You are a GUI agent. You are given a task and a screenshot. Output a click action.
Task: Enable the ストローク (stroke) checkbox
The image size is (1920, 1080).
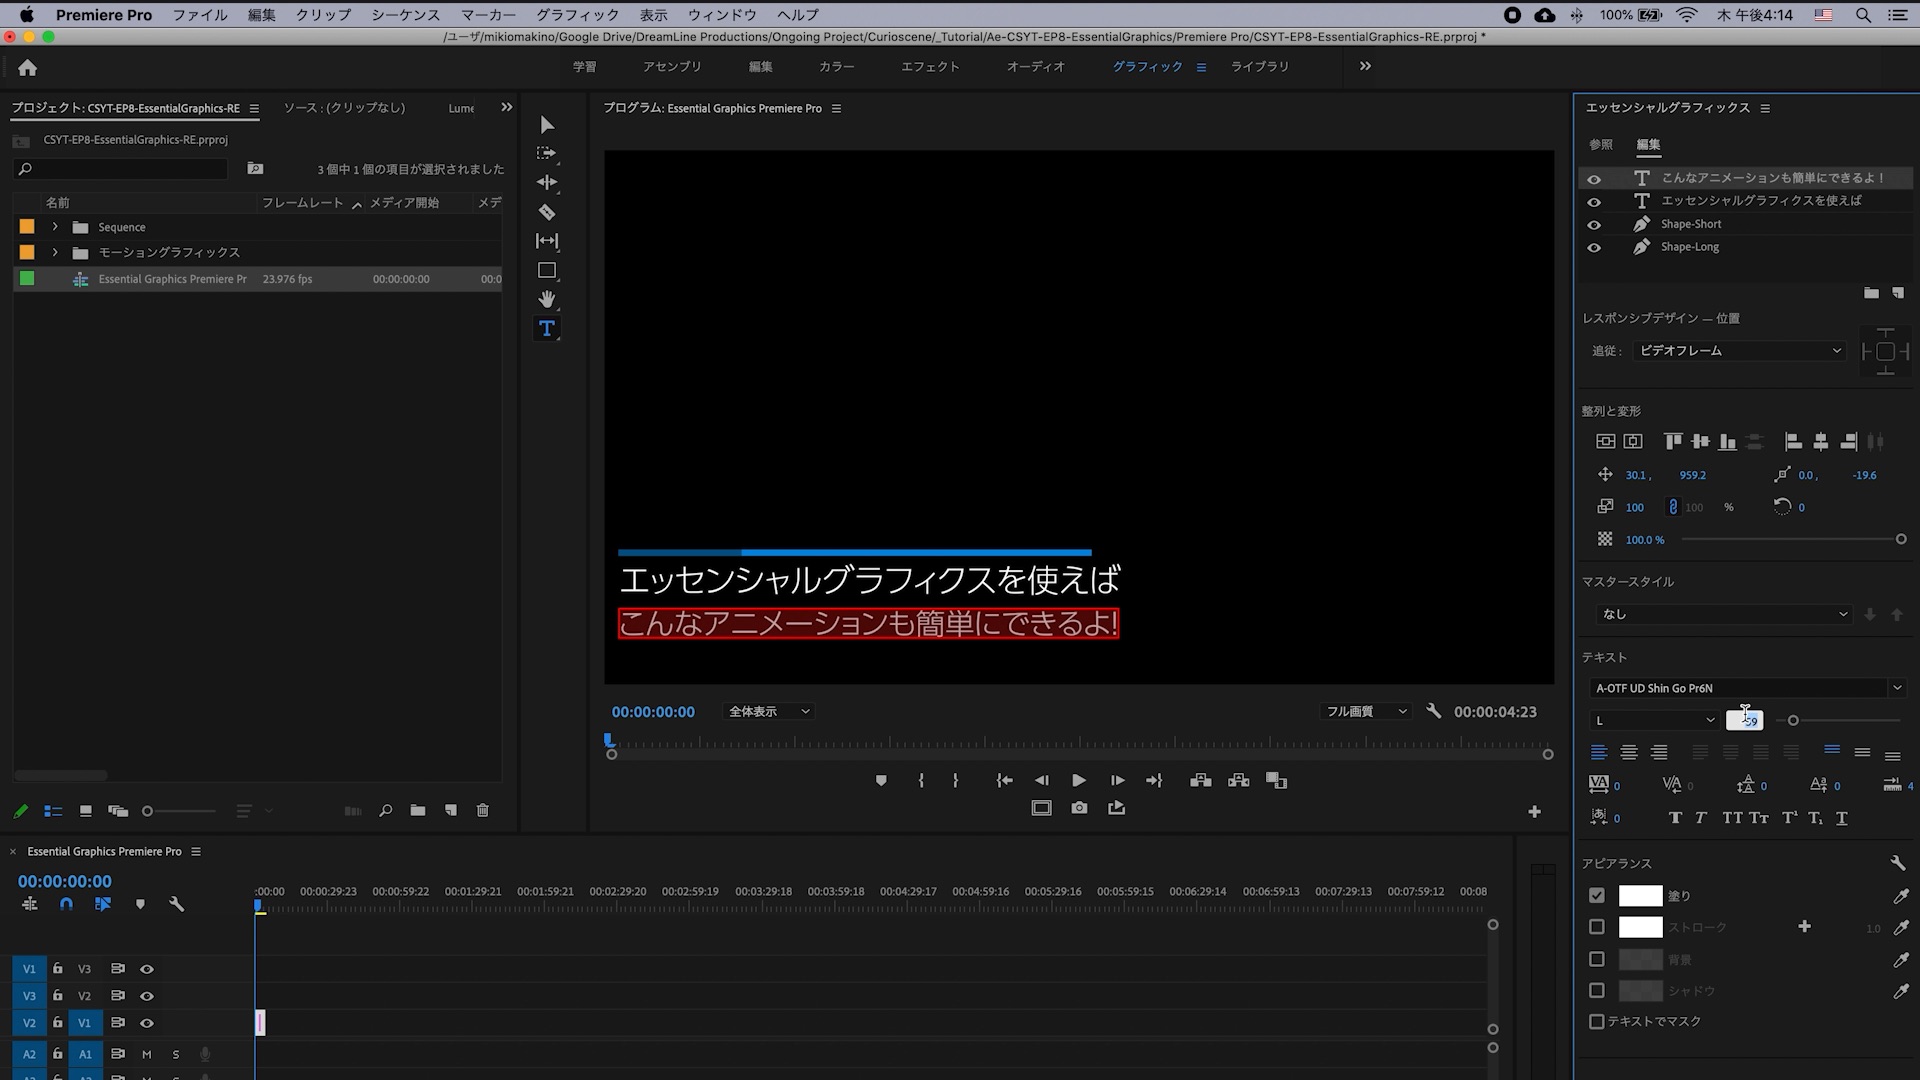[1597, 927]
